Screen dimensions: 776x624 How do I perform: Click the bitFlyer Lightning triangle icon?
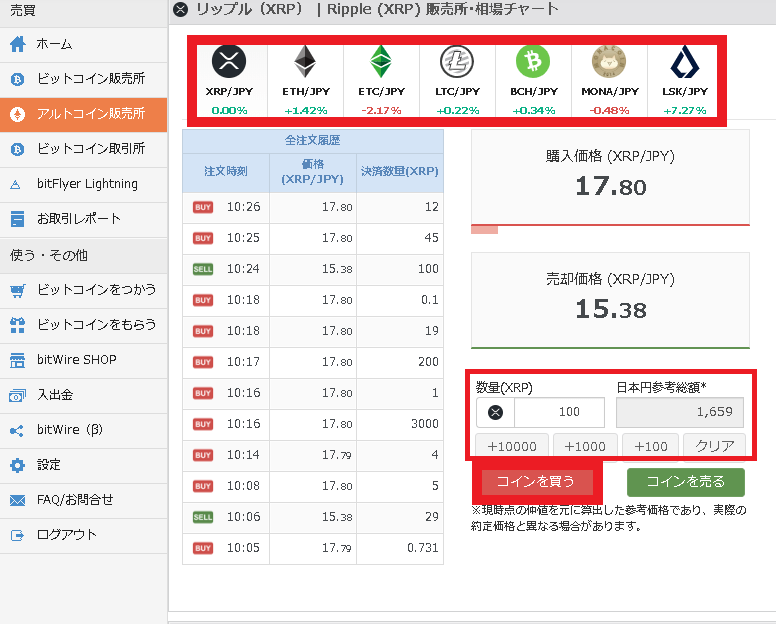(15, 185)
